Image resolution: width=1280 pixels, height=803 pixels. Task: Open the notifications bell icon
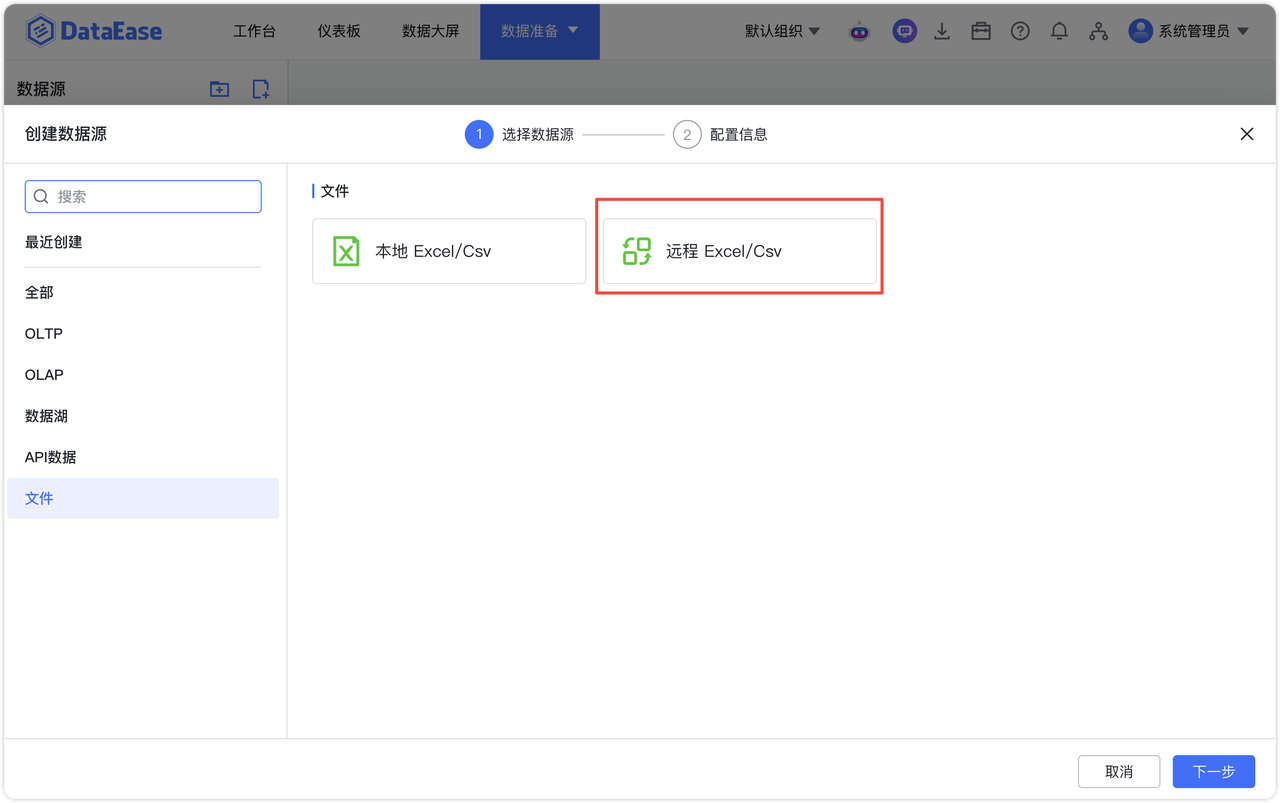point(1059,31)
